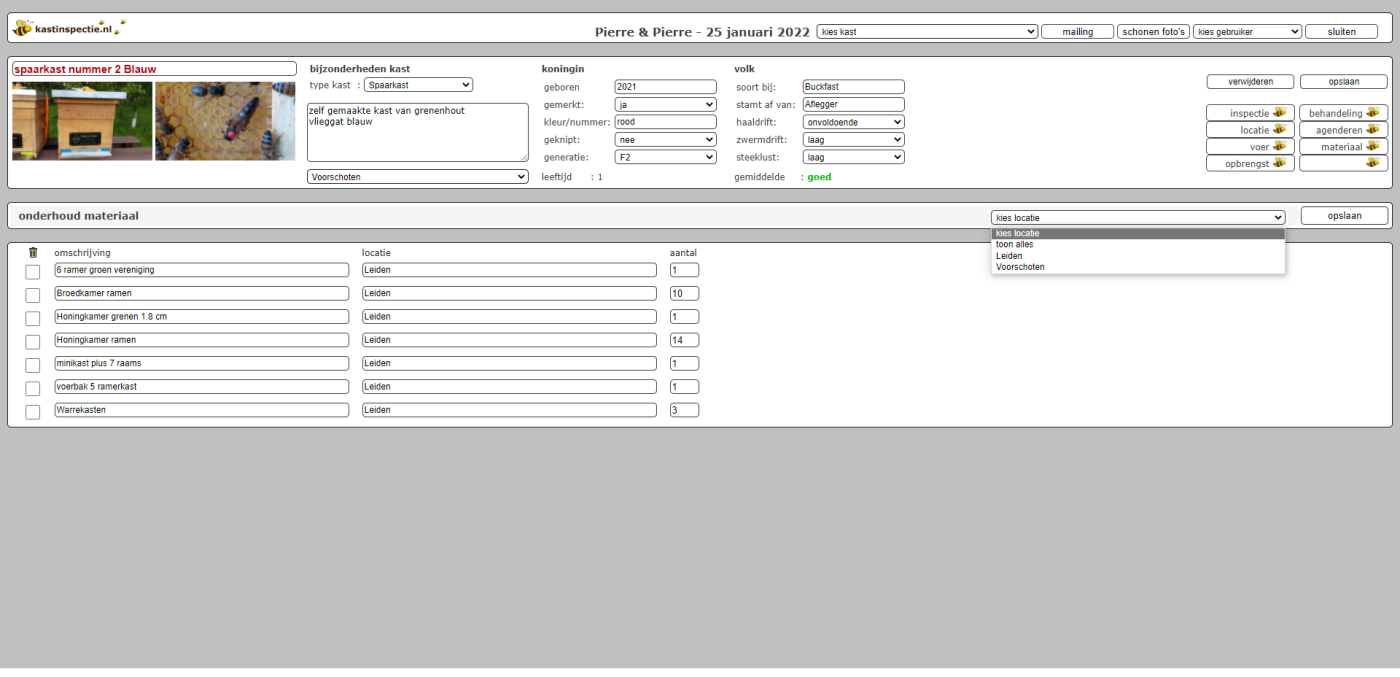The height and width of the screenshot is (677, 1400).
Task: Click the 'goed' gemiddelde value
Action: pos(819,177)
